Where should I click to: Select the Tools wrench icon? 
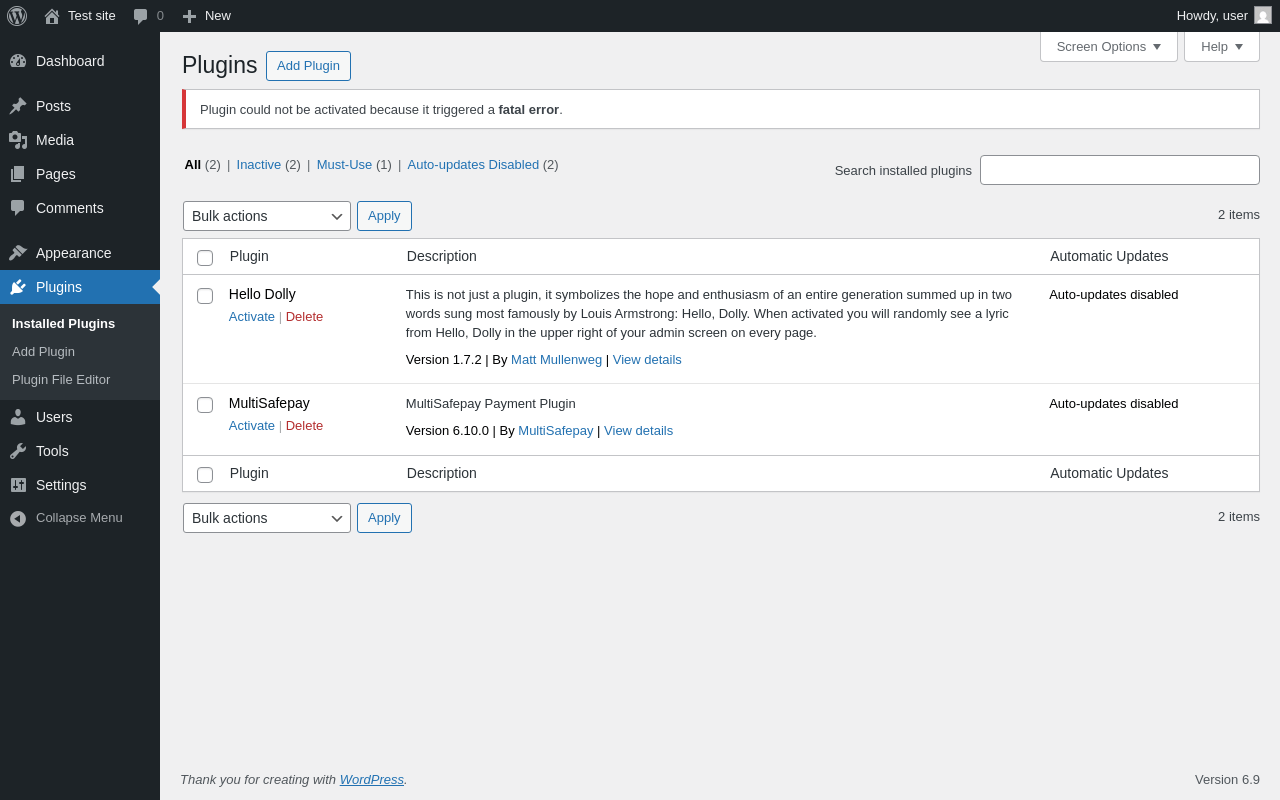point(18,451)
